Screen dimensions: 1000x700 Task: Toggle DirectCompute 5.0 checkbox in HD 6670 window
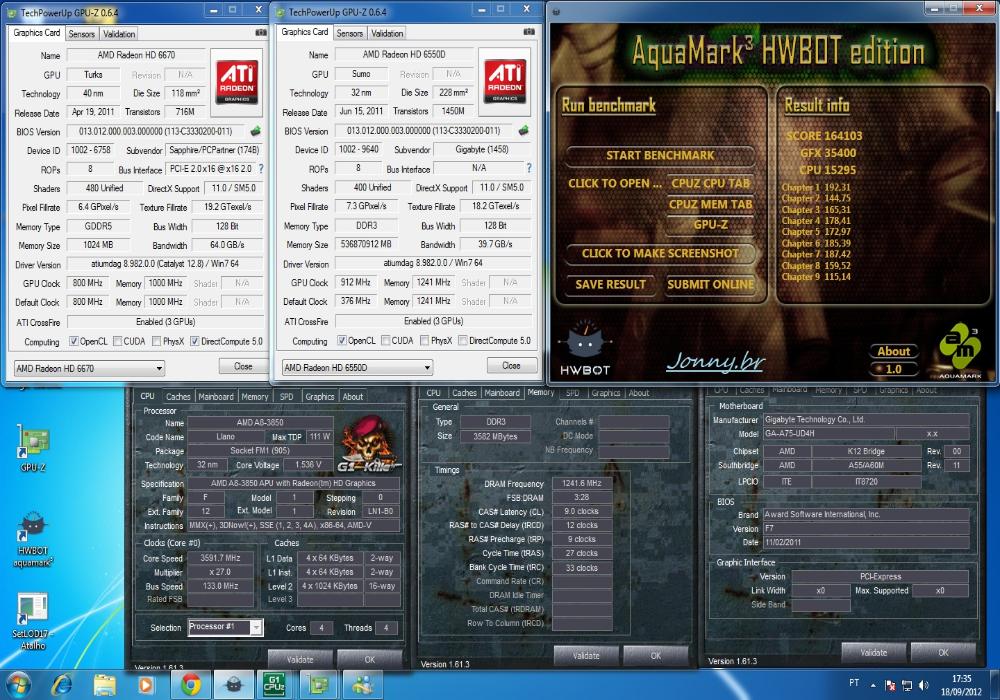pyautogui.click(x=195, y=341)
